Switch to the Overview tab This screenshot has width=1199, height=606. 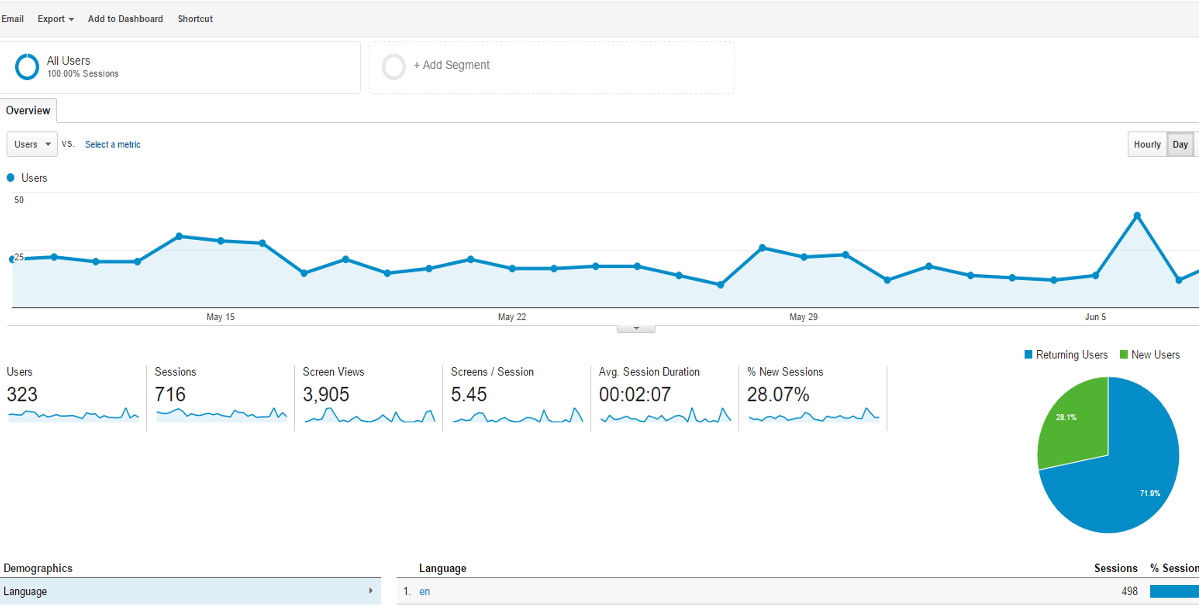click(28, 110)
